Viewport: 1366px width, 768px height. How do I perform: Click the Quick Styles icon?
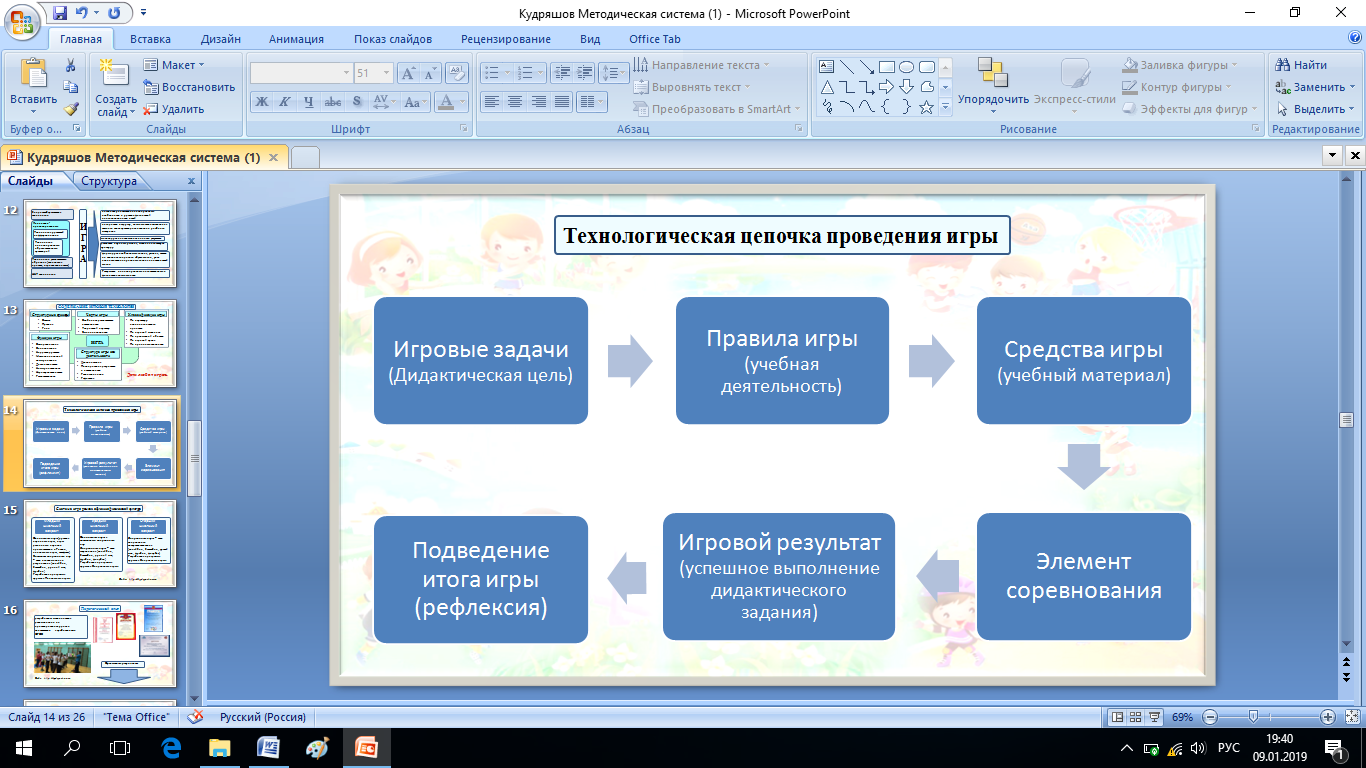[x=1075, y=73]
